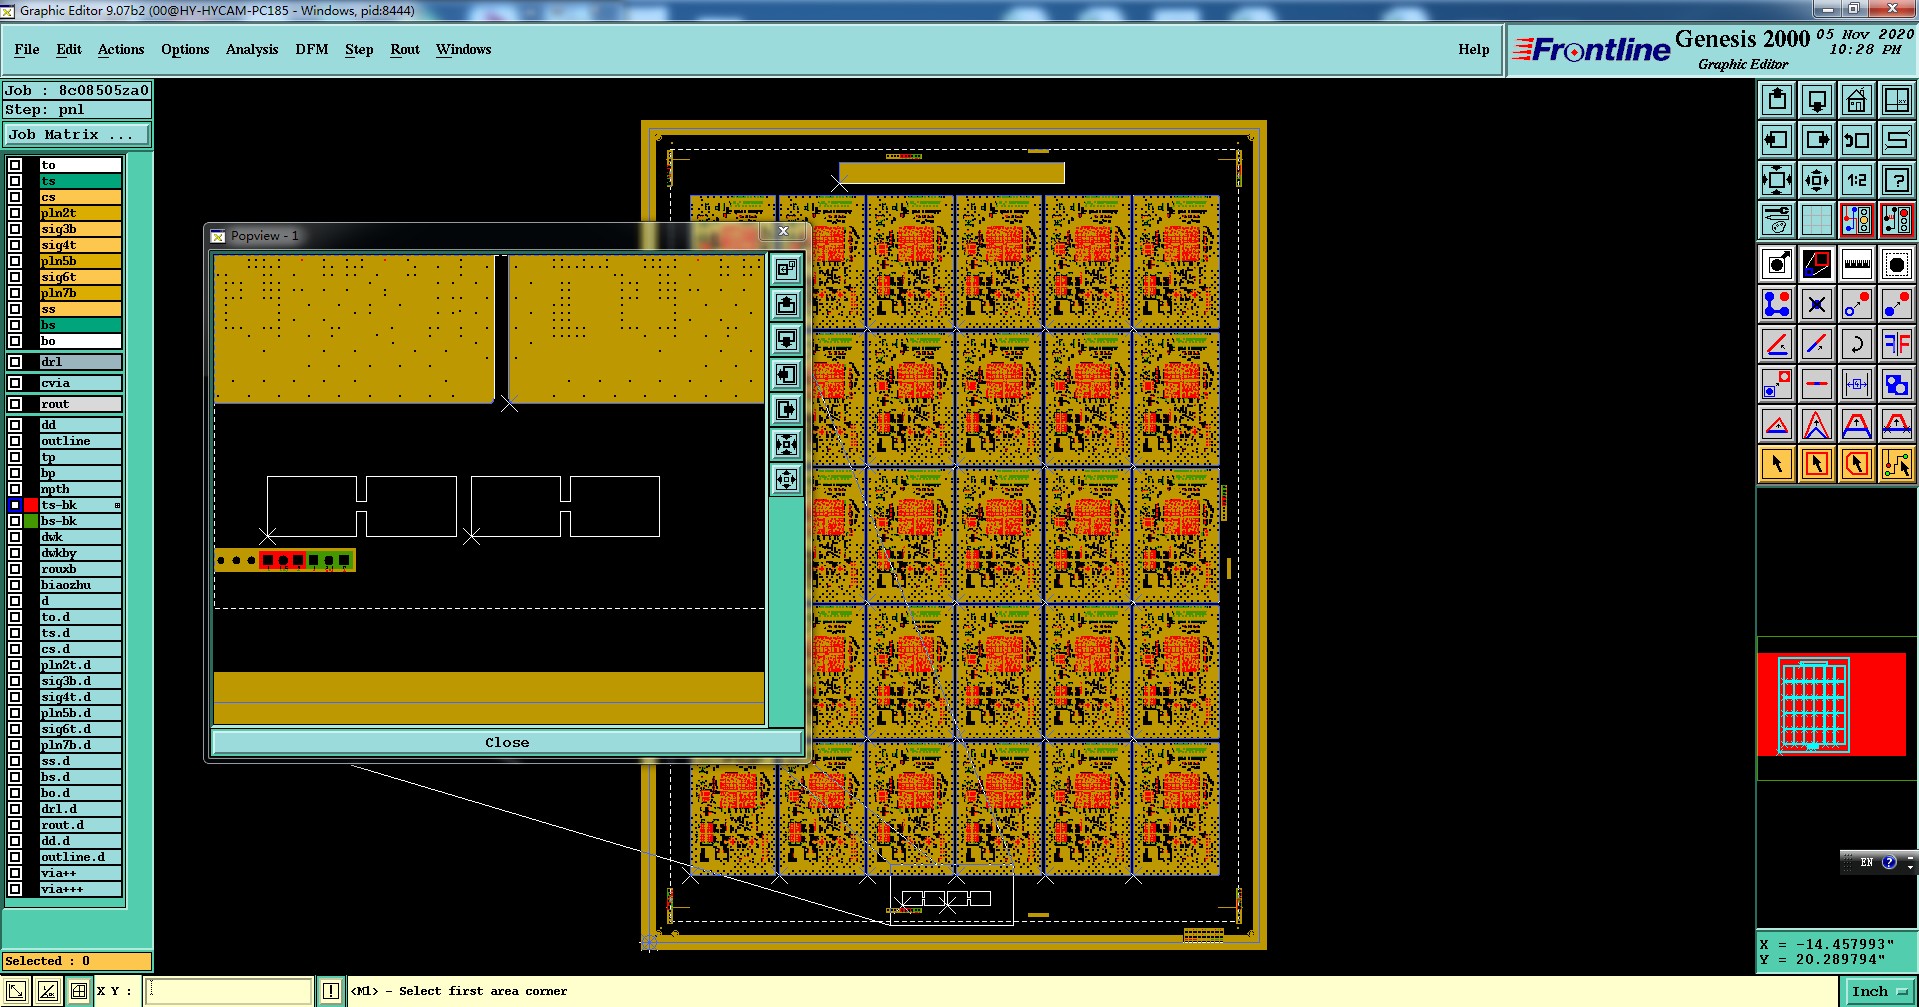
Task: Select layer name 'biaozhu' in layer list
Action: [80, 585]
